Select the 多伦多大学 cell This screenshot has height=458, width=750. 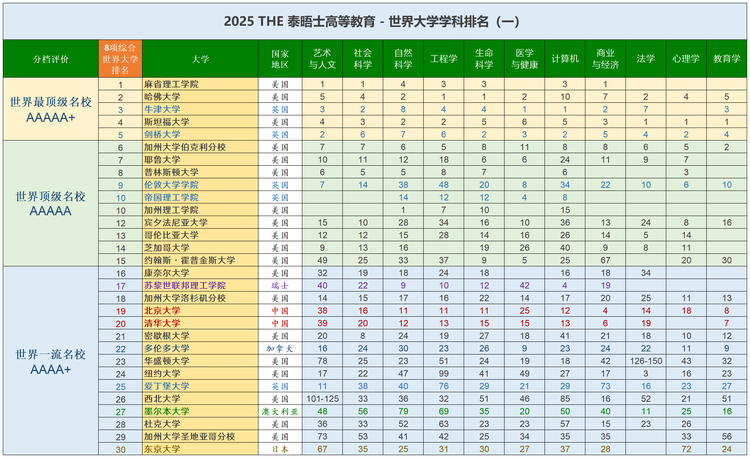point(200,349)
